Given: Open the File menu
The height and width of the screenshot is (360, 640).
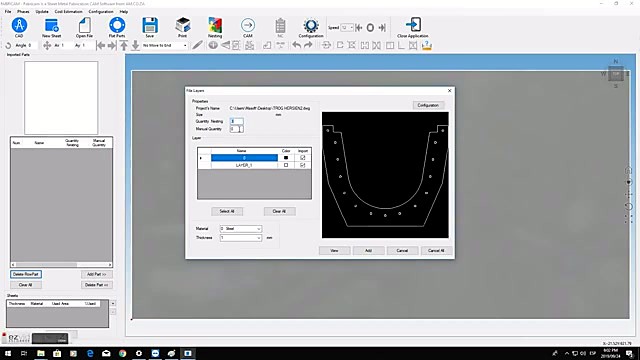Looking at the screenshot, I should pyautogui.click(x=8, y=11).
